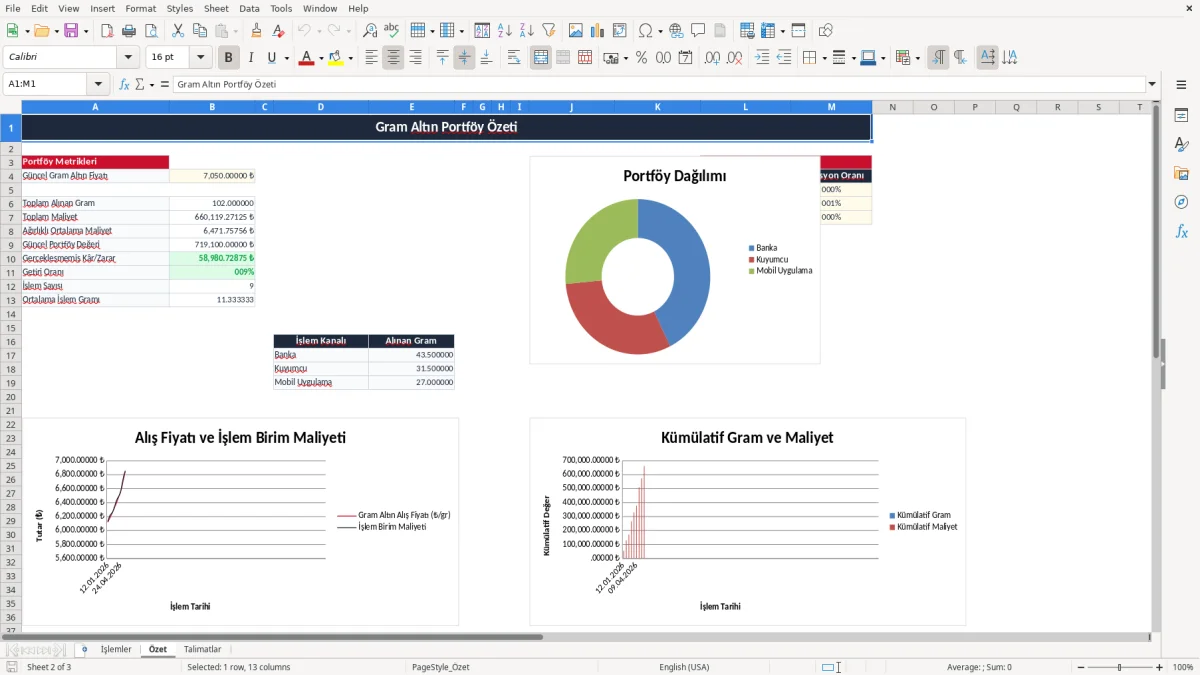Insert a chart
The height and width of the screenshot is (675, 1200).
[x=597, y=31]
